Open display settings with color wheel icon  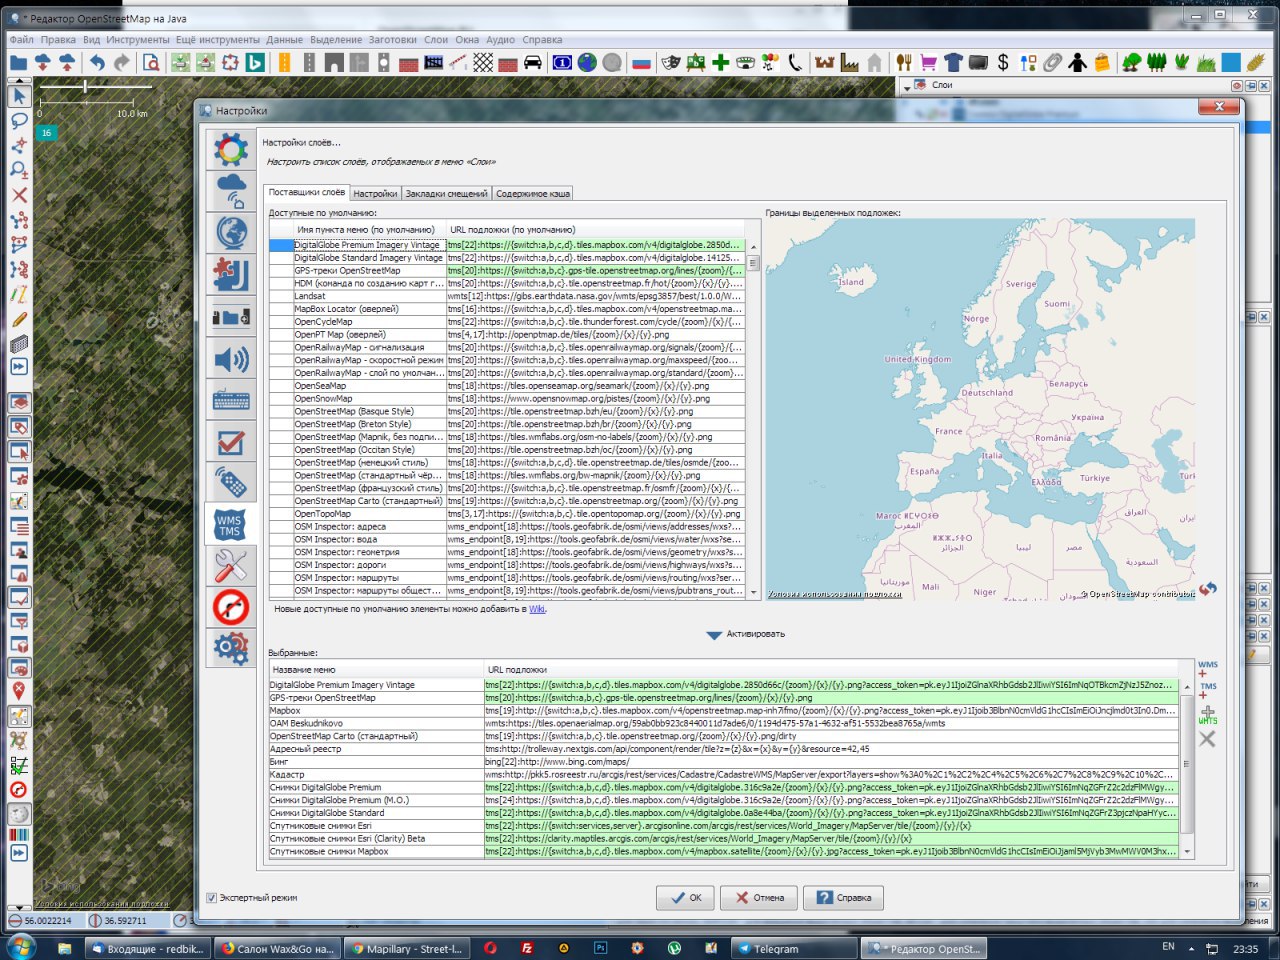click(231, 150)
